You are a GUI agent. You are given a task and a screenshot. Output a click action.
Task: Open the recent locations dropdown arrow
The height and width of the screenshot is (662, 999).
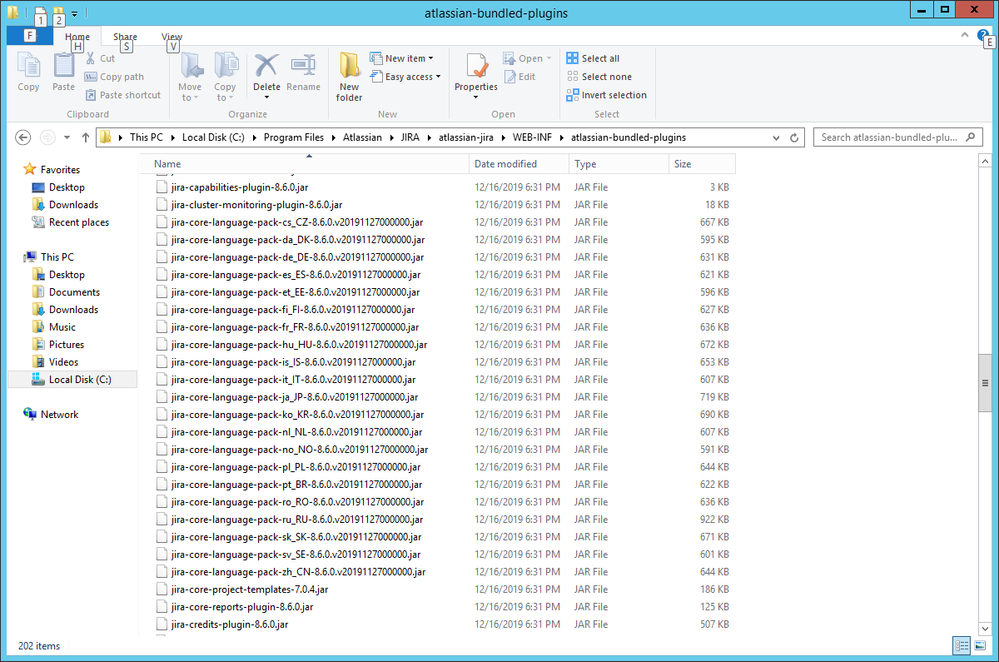point(67,138)
